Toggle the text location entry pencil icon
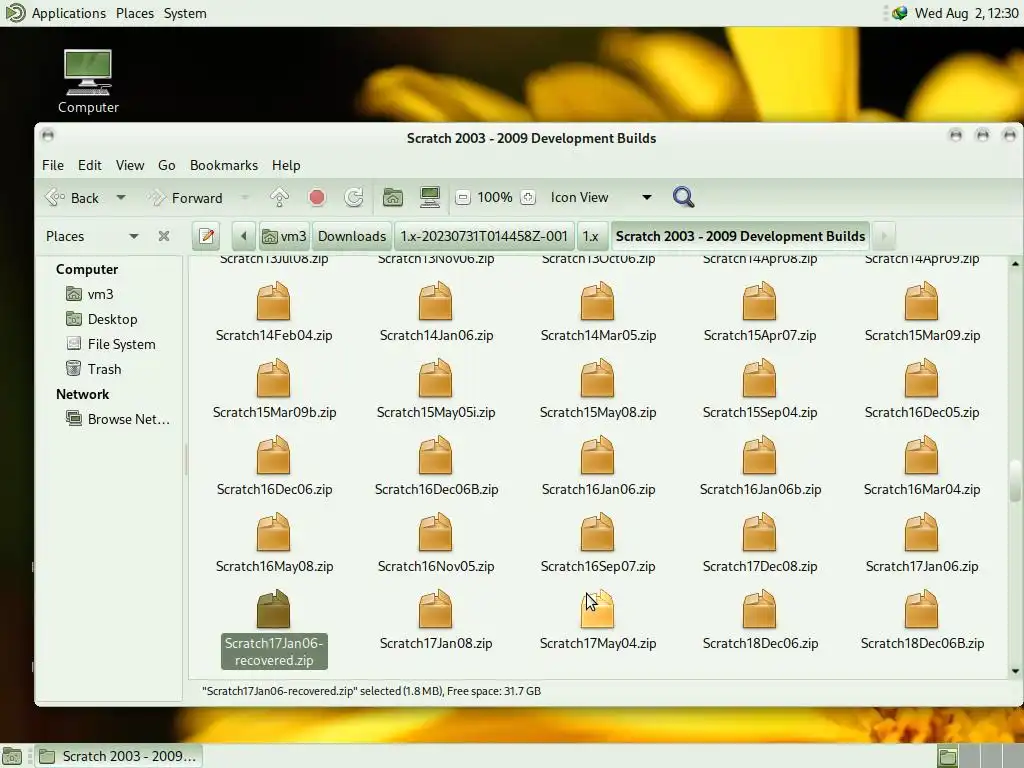 point(207,236)
